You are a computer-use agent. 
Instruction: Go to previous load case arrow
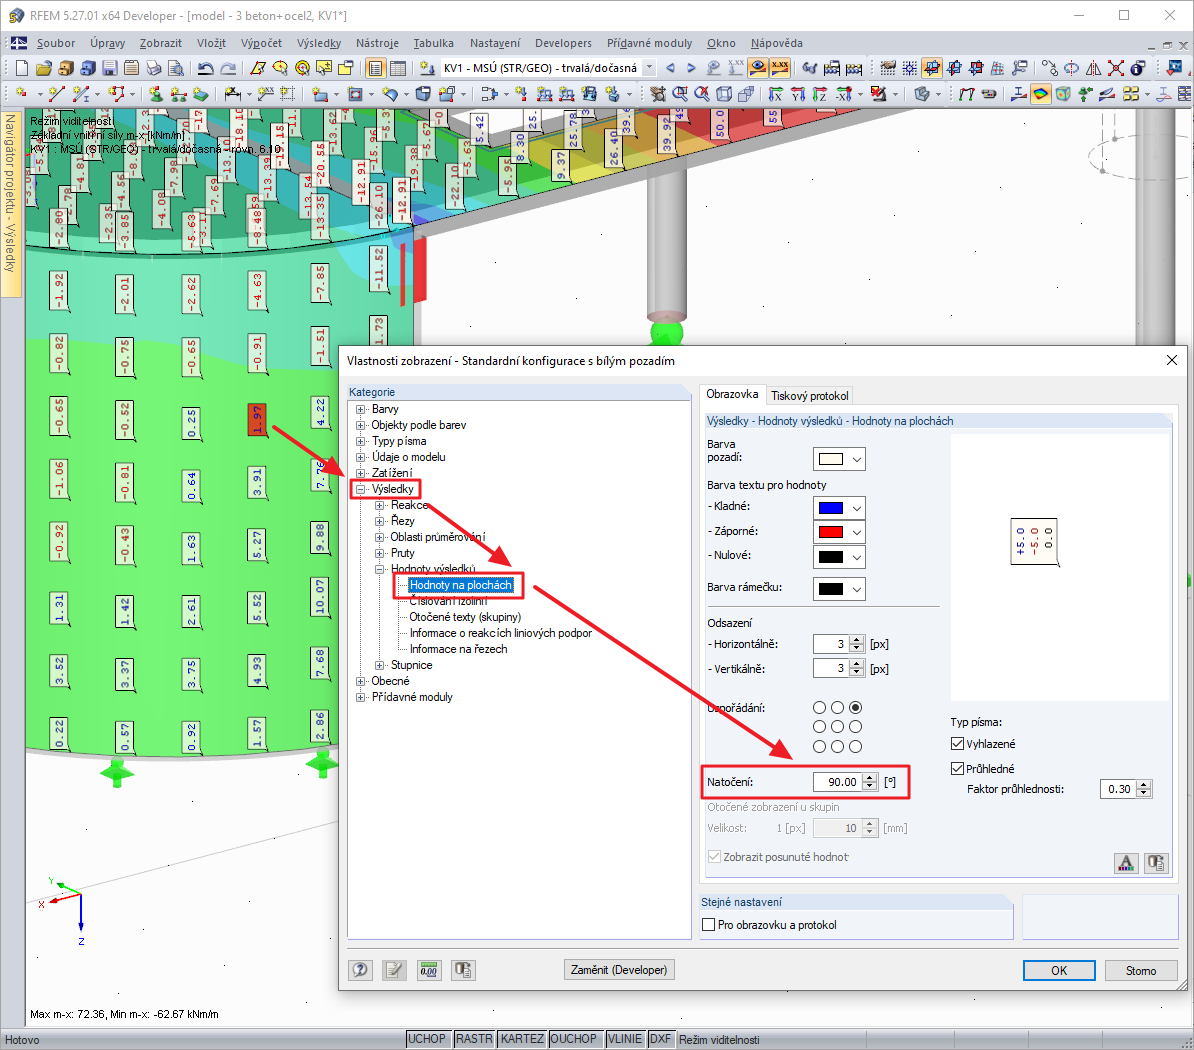click(670, 68)
